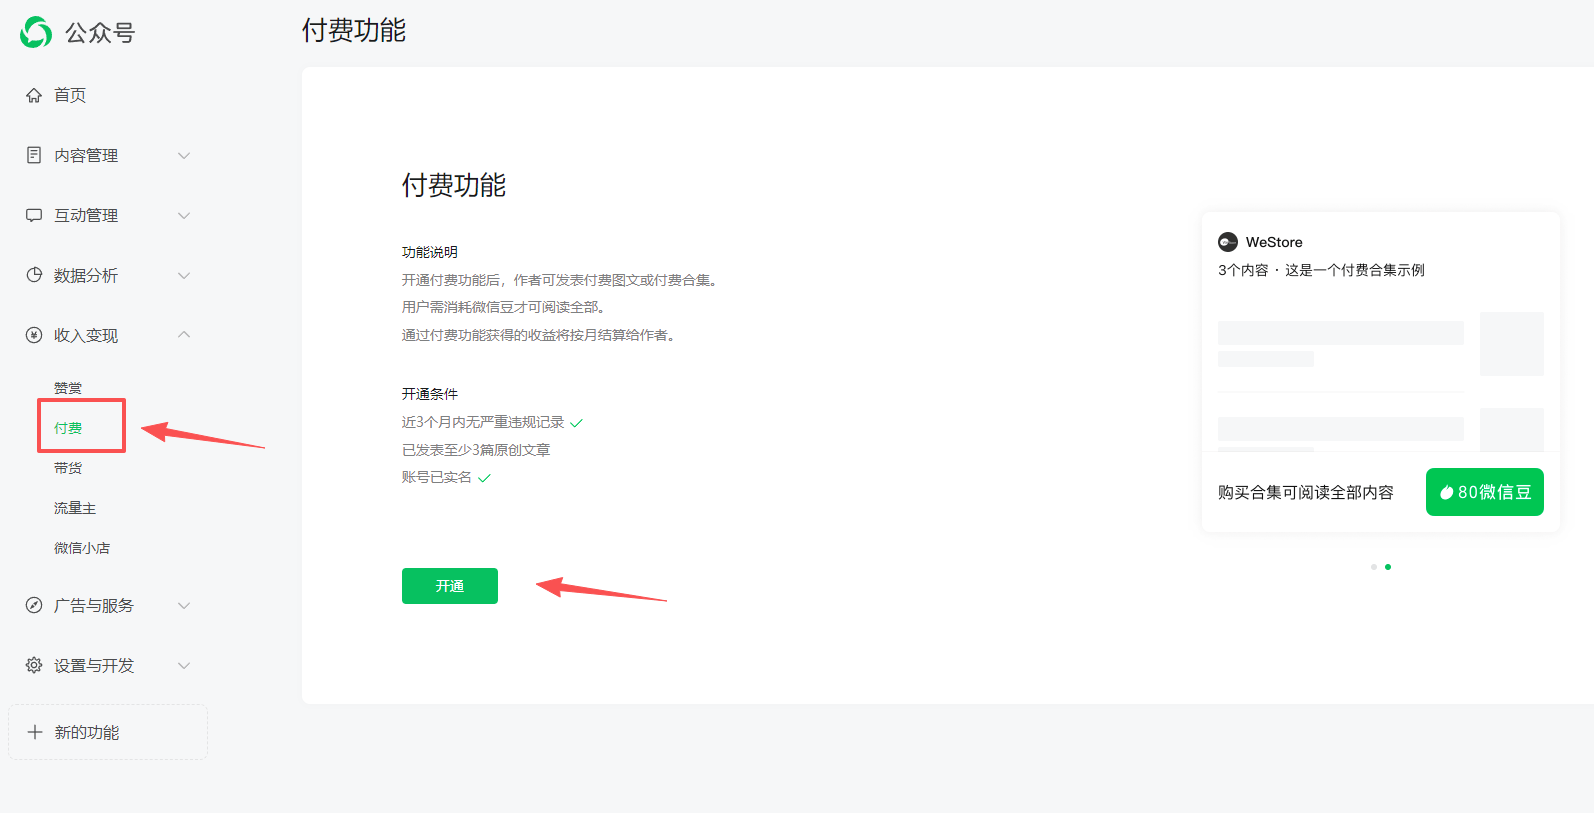The width and height of the screenshot is (1594, 813).
Task: Click the WeStore avatar icon
Action: point(1228,242)
